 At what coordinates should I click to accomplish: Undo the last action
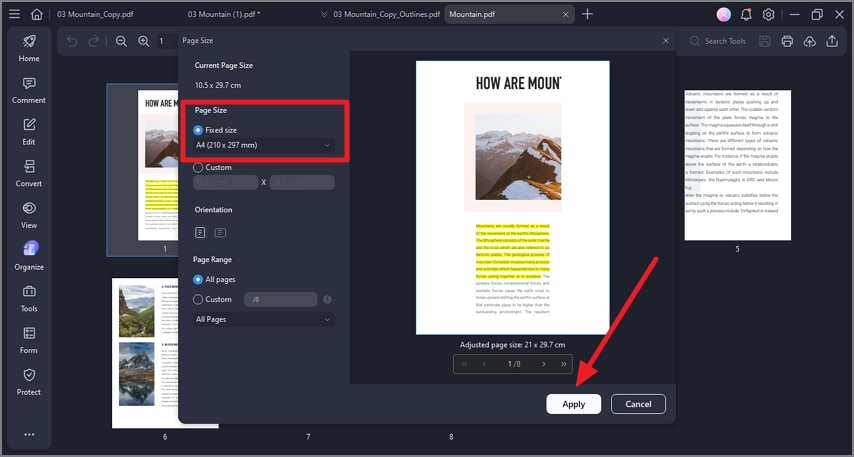click(72, 41)
